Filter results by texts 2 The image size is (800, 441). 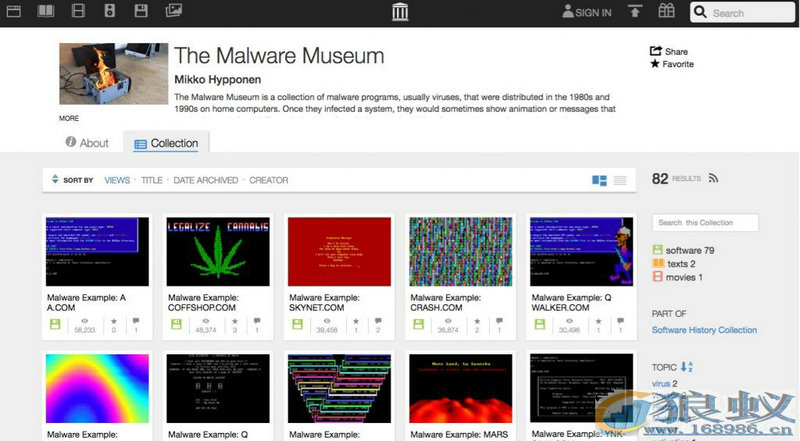(682, 263)
